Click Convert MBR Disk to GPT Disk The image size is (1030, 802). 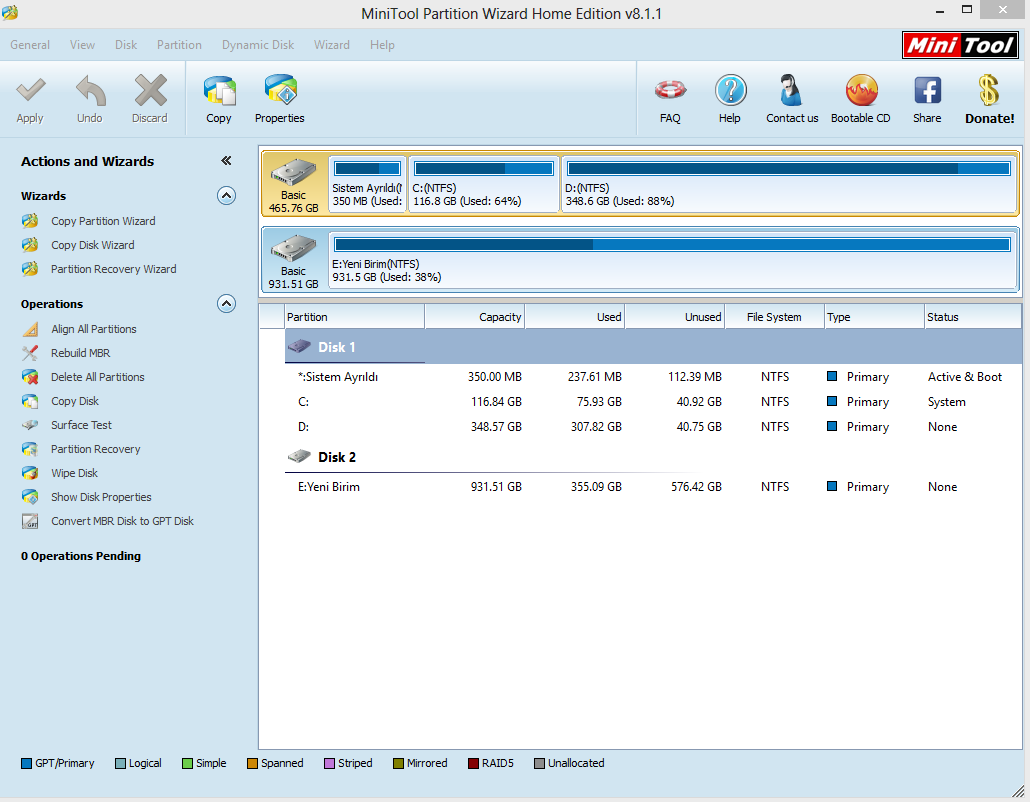point(122,521)
